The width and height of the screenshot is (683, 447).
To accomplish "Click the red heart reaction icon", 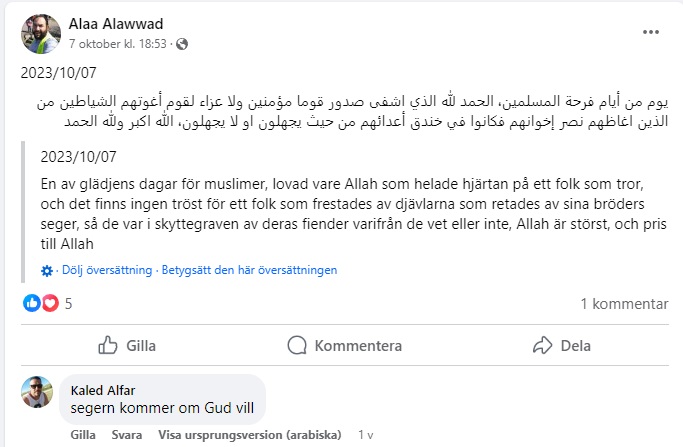I will pos(49,303).
